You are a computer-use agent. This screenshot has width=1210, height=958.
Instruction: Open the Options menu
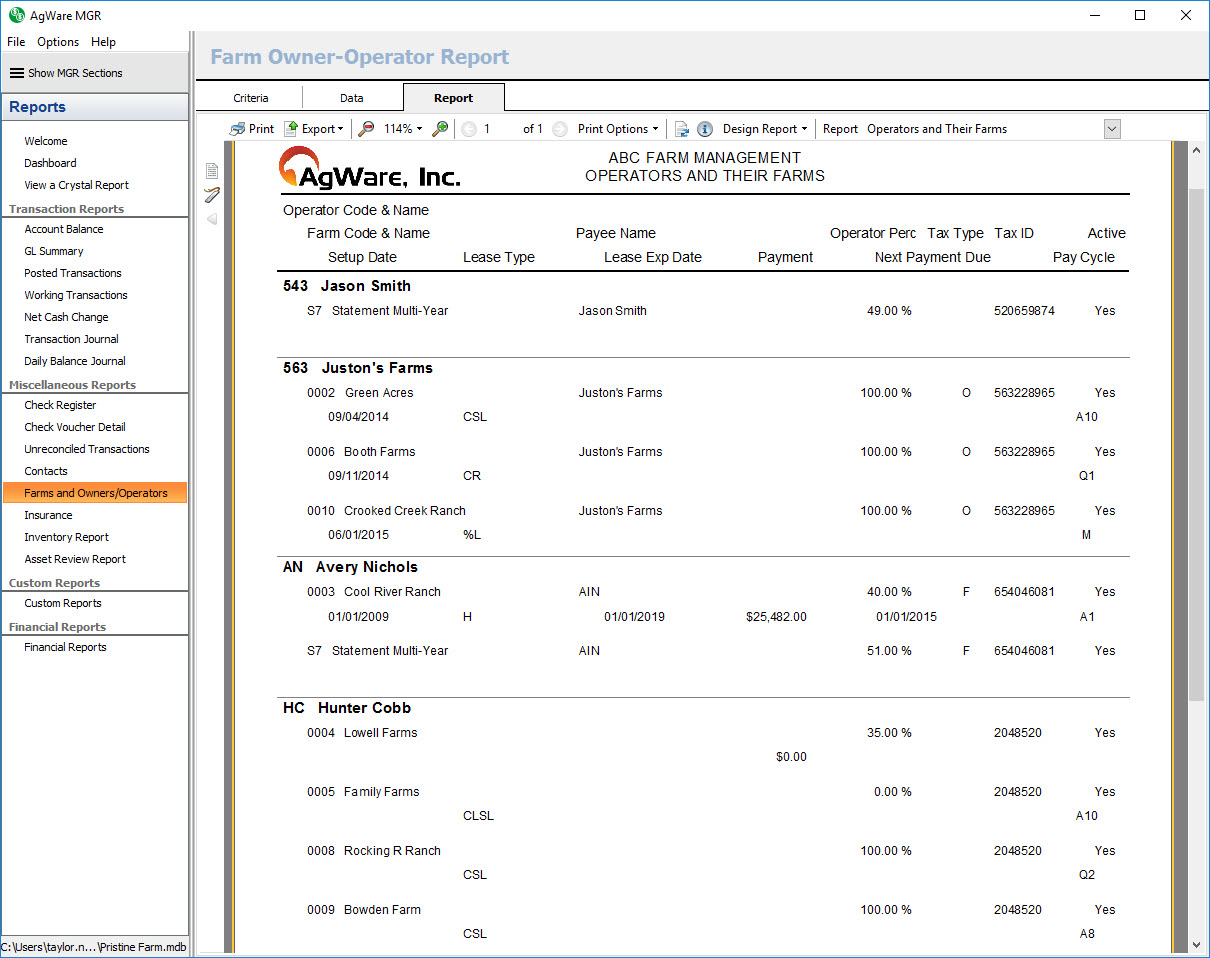(x=58, y=42)
